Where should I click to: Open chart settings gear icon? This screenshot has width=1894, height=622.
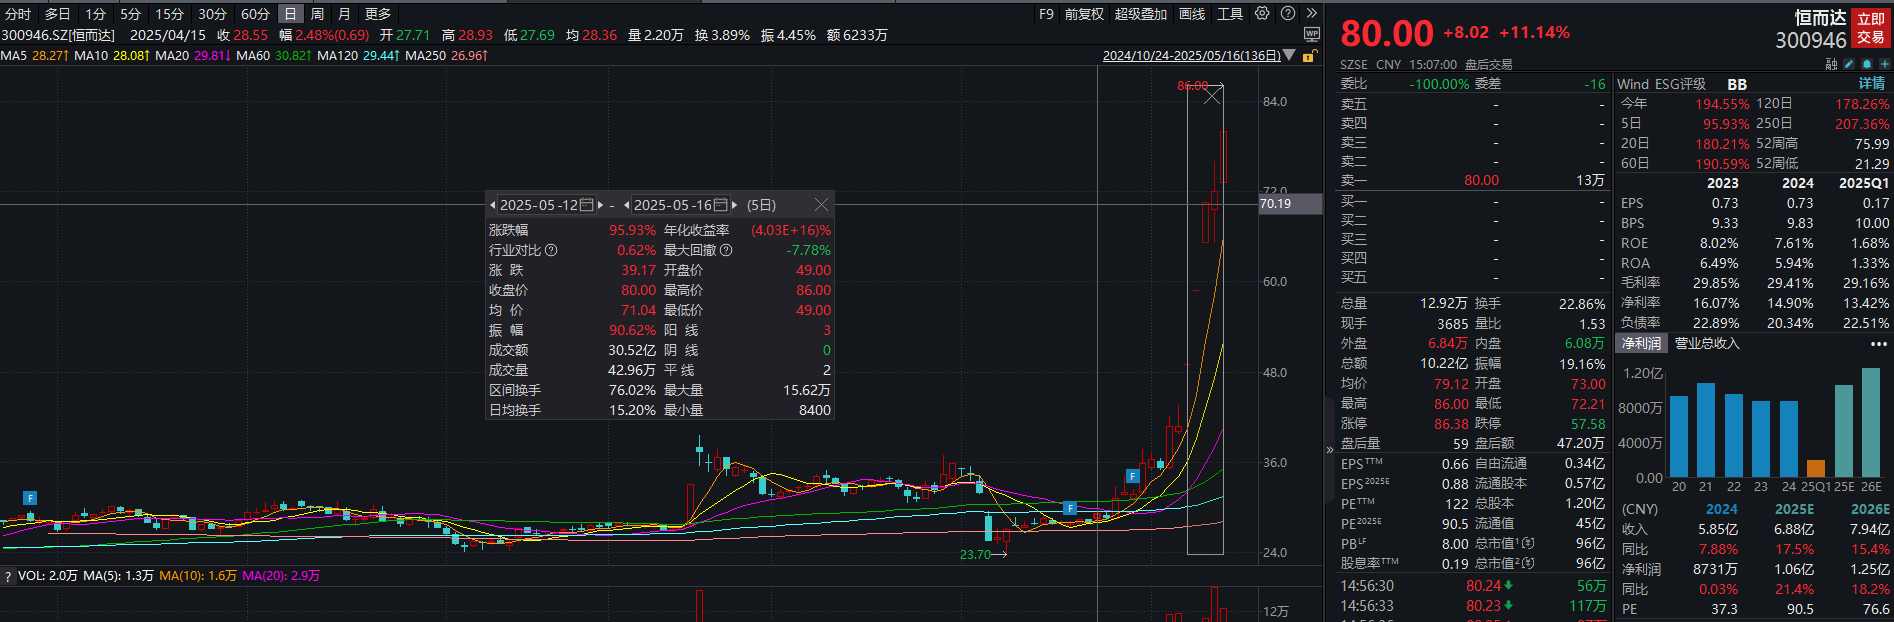pos(1262,14)
